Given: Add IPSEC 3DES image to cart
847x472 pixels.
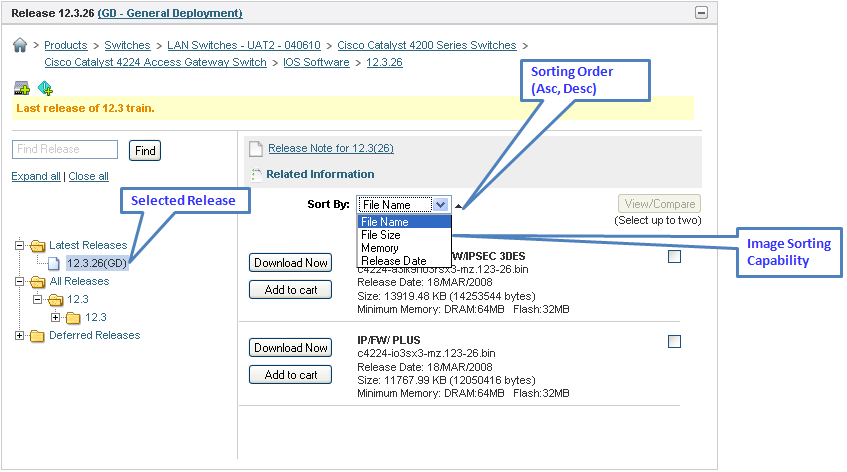Looking at the screenshot, I should 291,290.
